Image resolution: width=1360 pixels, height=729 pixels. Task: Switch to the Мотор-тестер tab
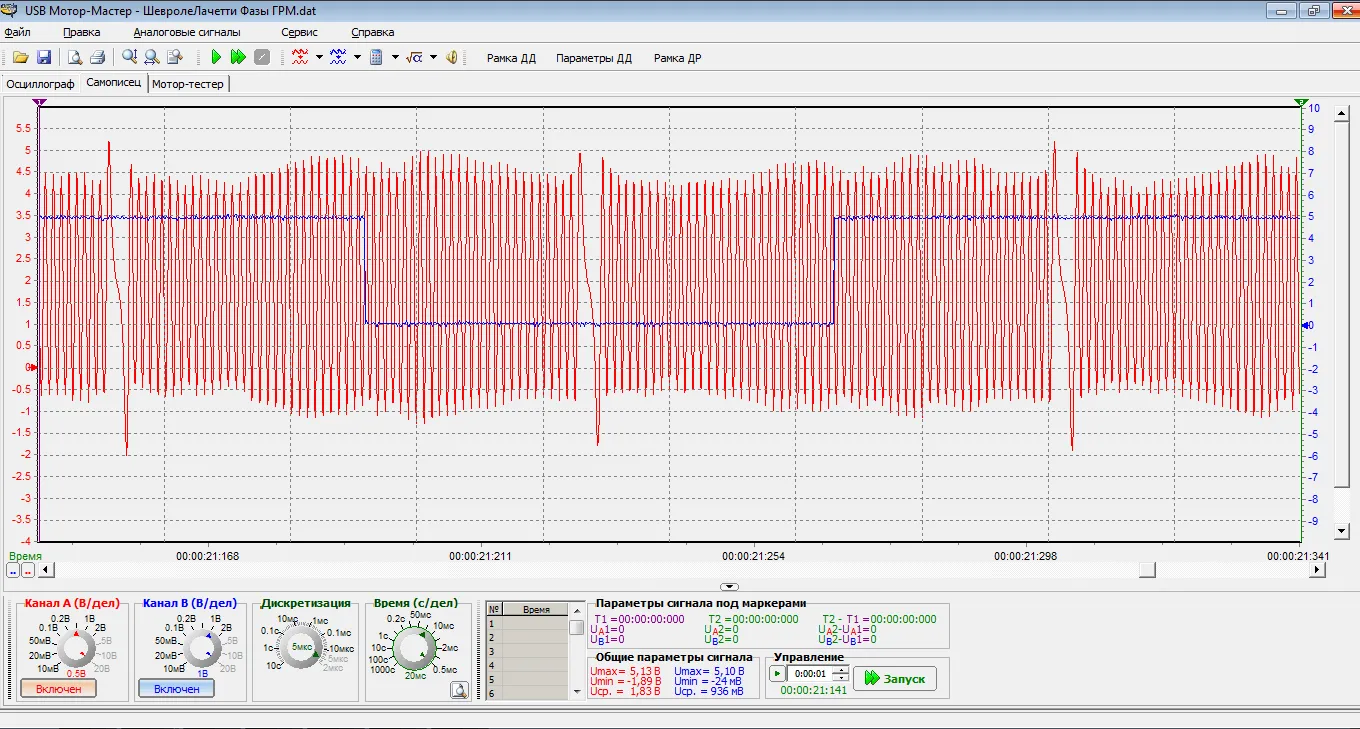pyautogui.click(x=188, y=84)
